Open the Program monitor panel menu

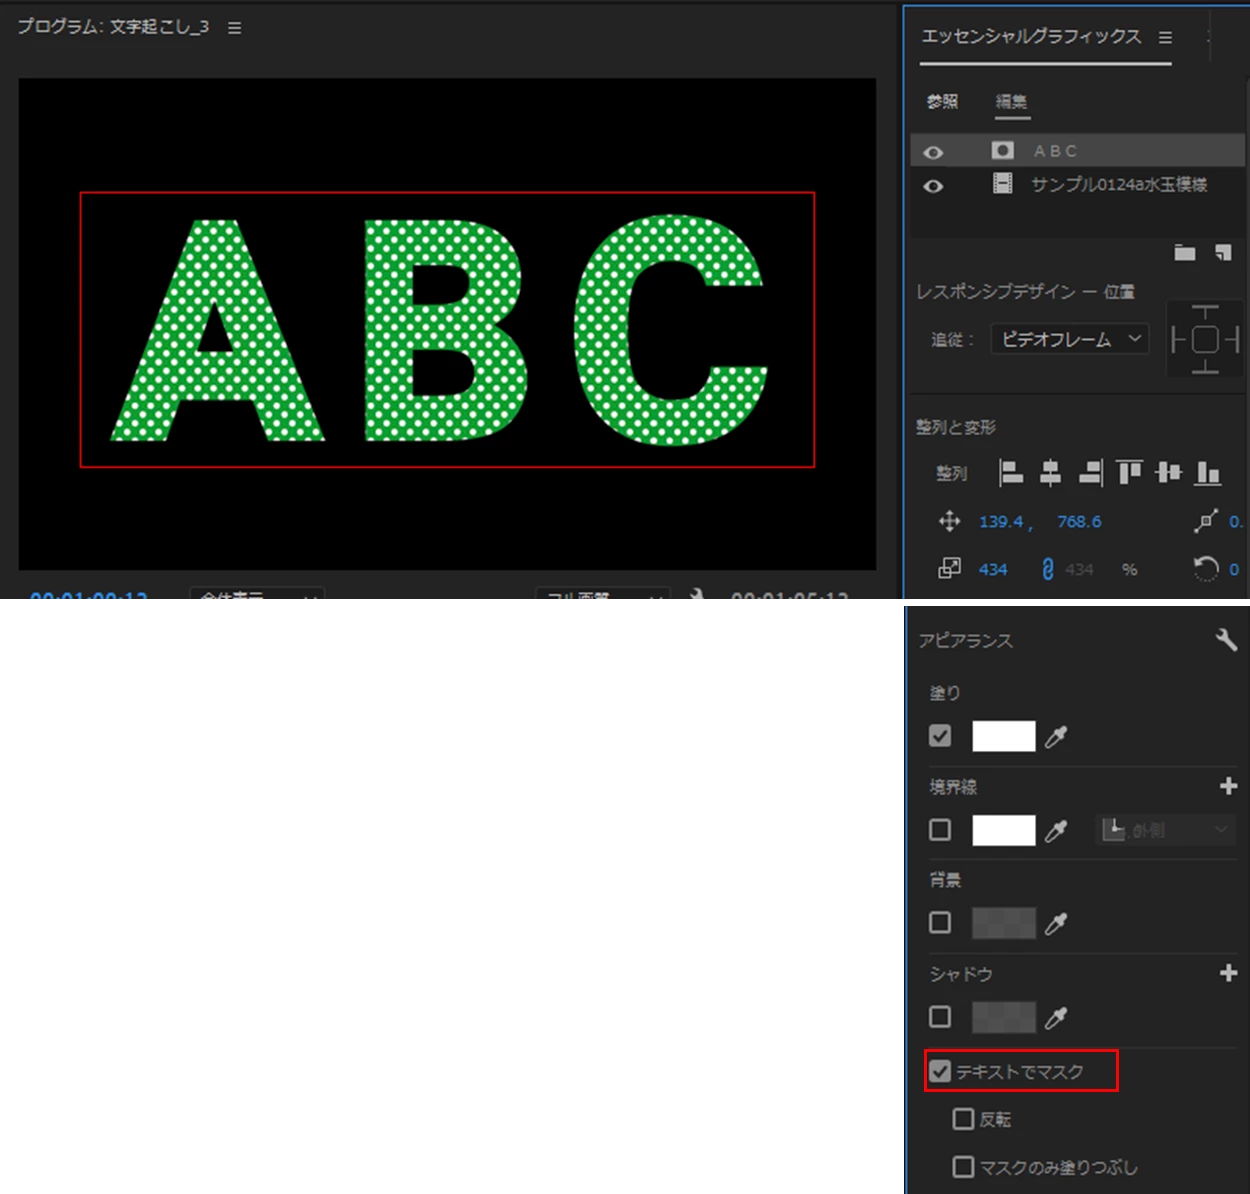tap(234, 28)
